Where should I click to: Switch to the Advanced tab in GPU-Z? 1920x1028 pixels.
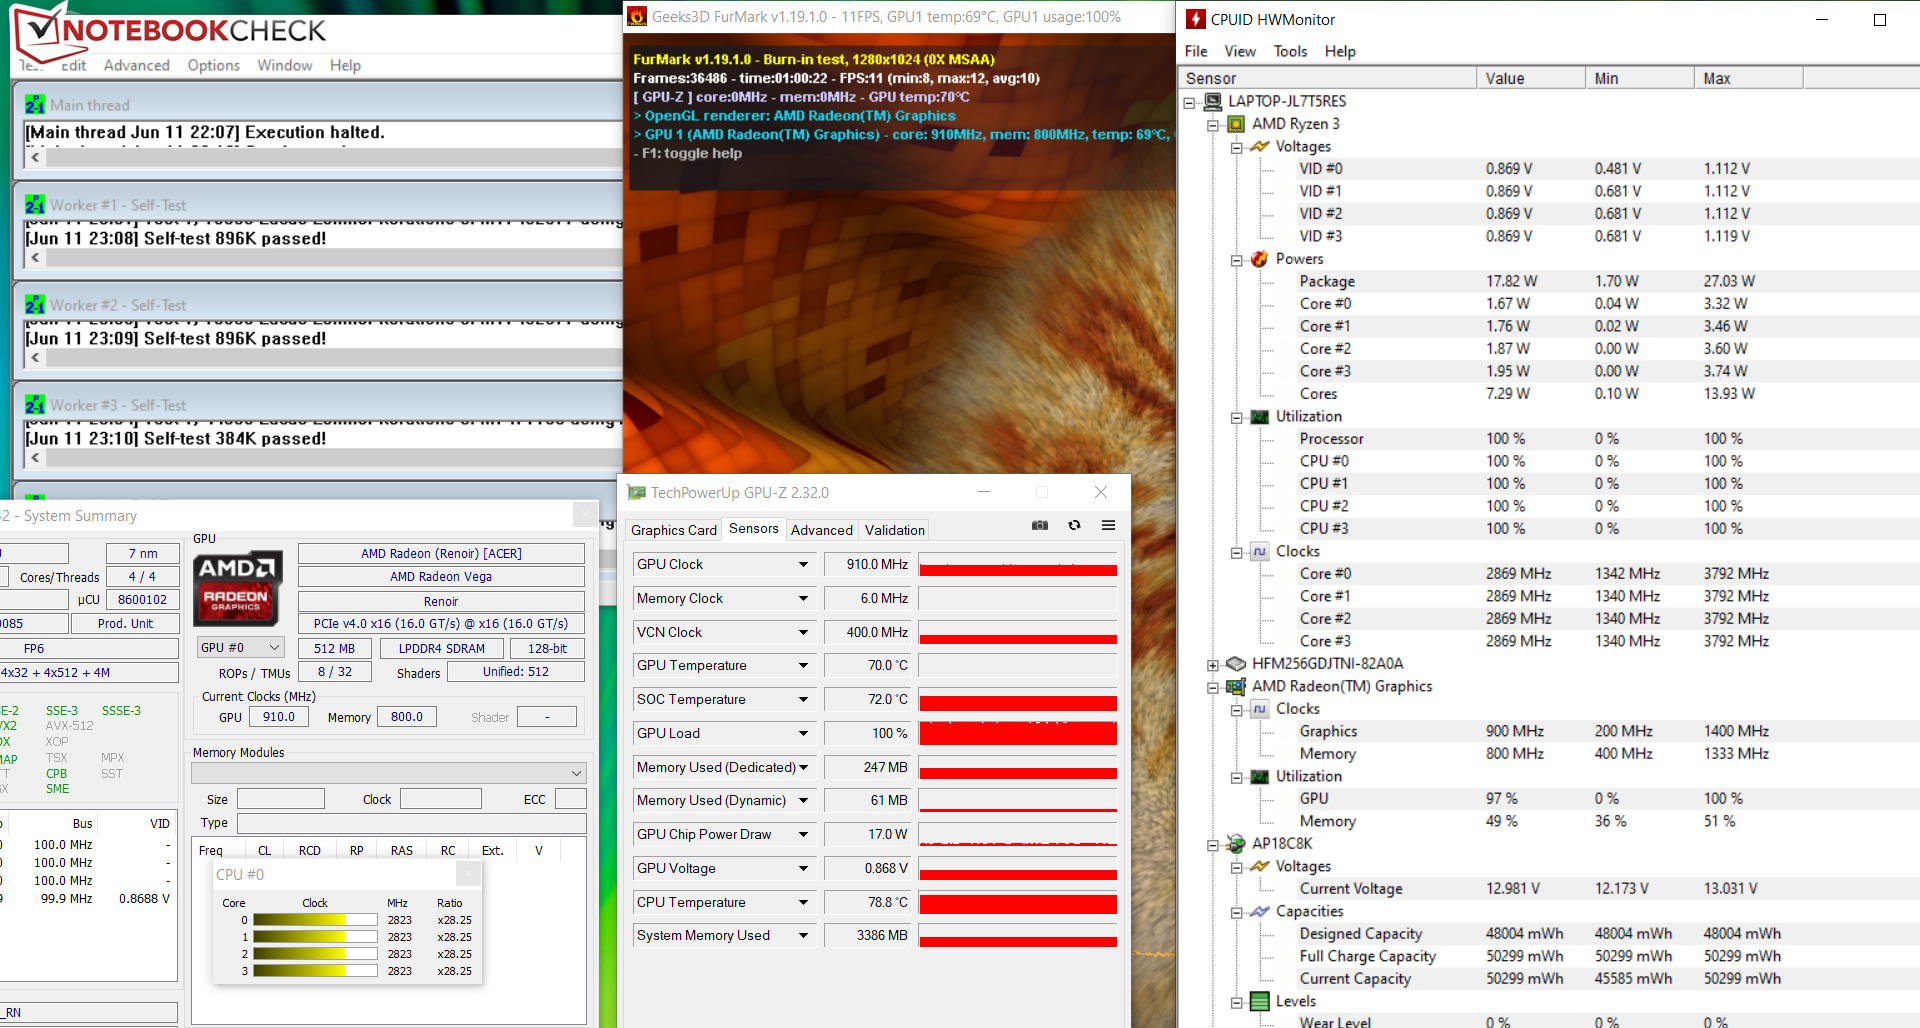coord(822,530)
